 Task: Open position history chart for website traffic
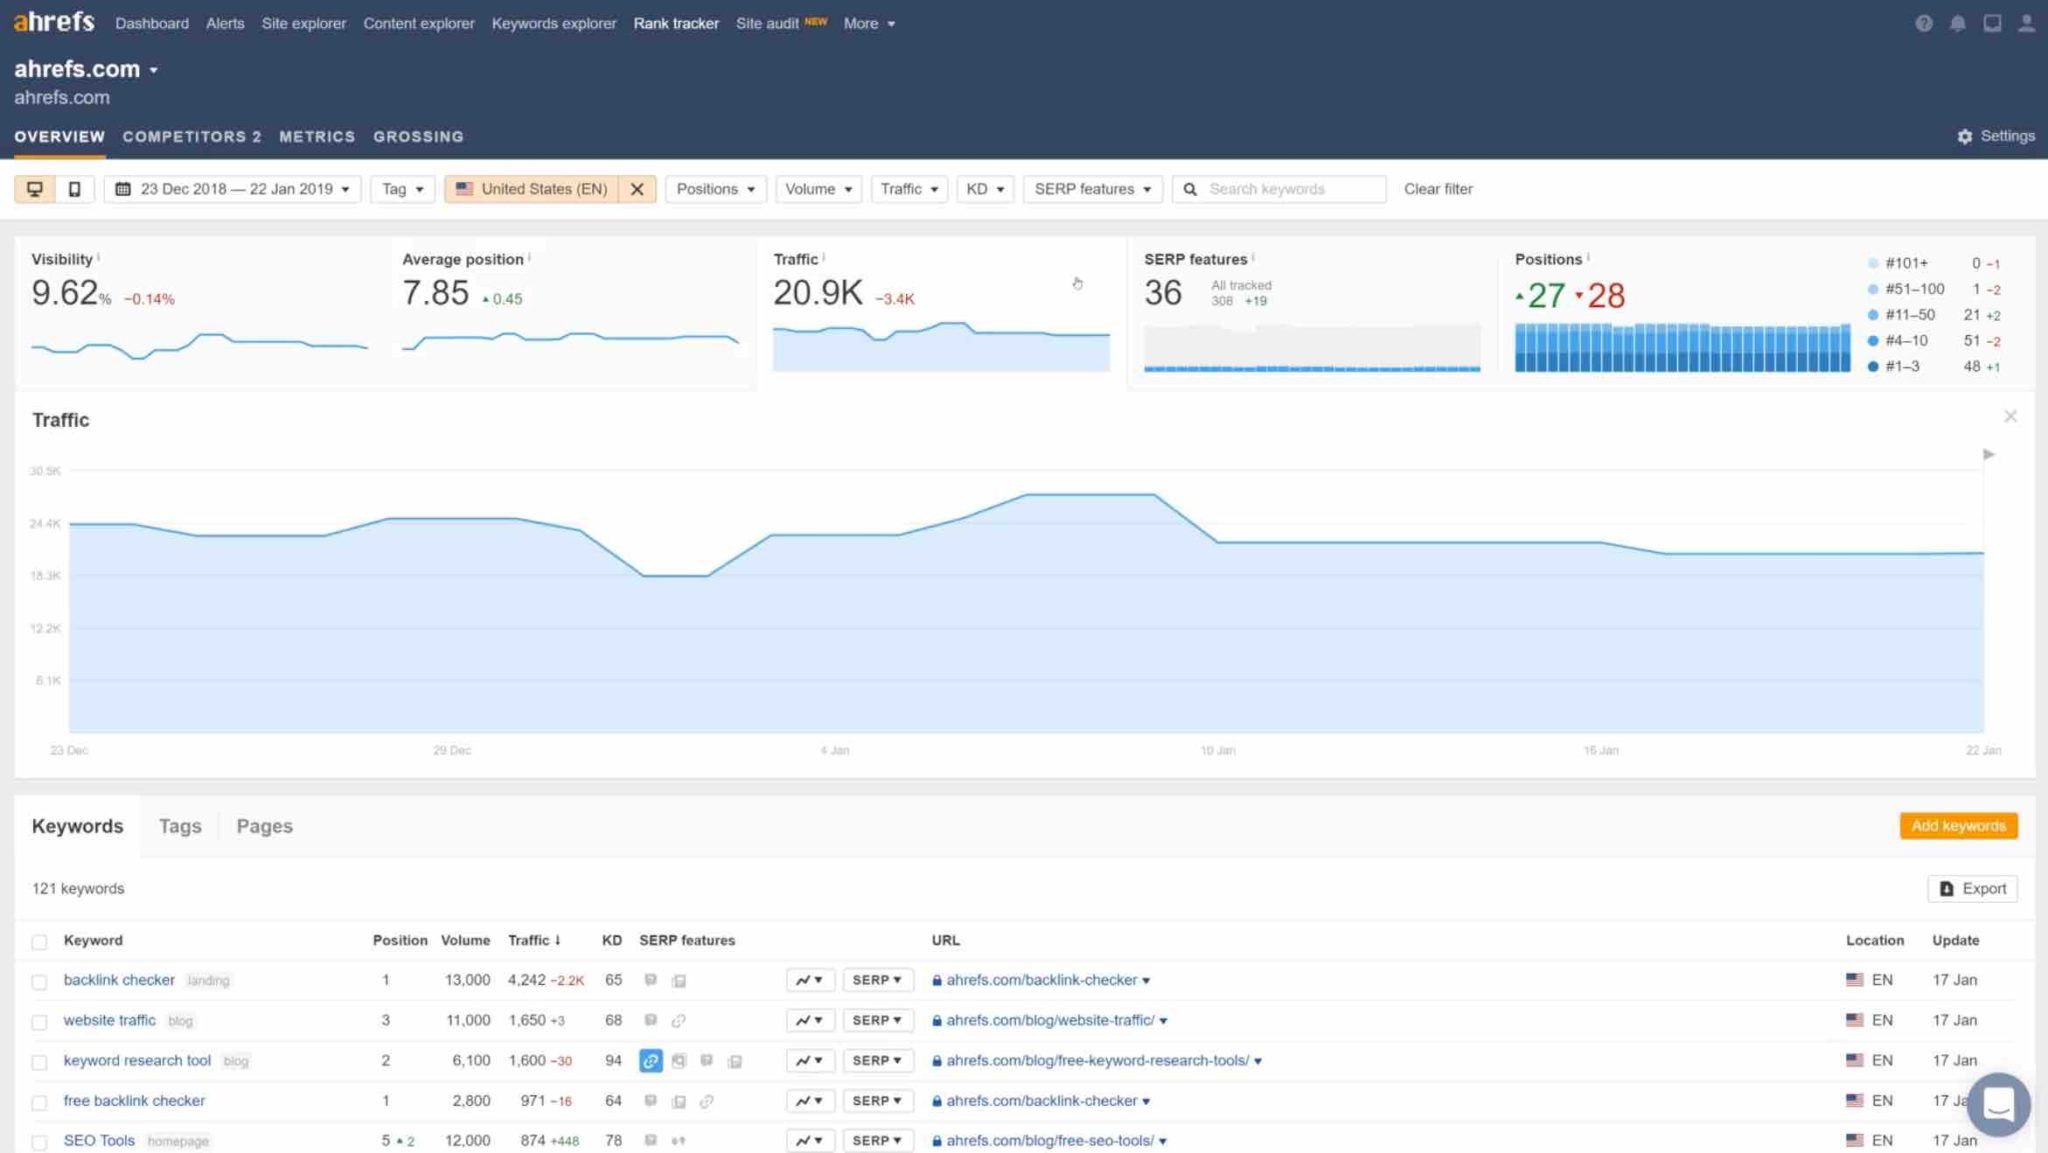[x=810, y=1020]
